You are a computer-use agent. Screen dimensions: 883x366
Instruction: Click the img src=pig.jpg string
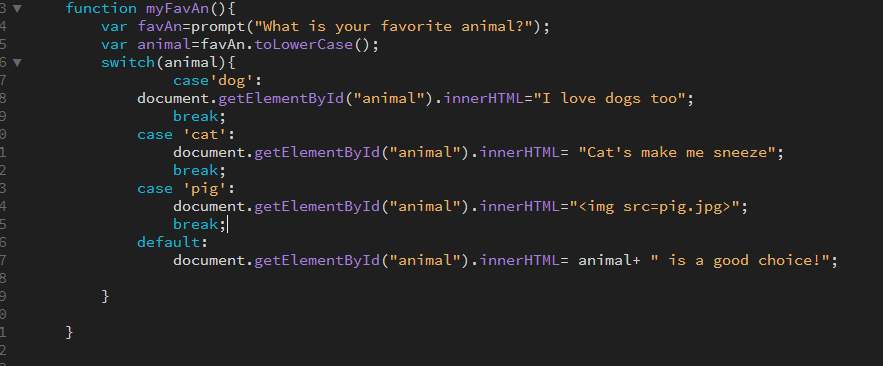tap(654, 207)
